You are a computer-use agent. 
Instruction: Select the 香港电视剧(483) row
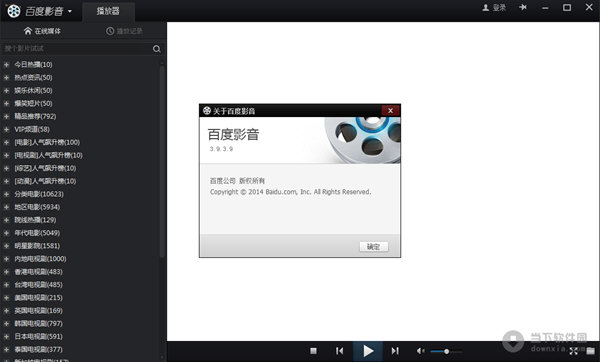pos(80,272)
